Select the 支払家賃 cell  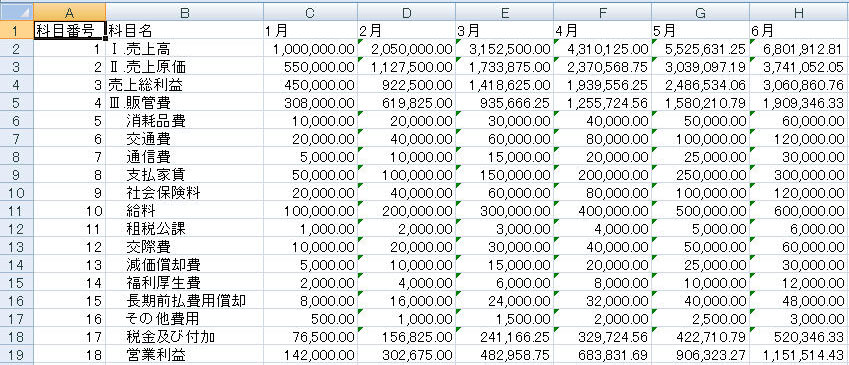pos(185,175)
